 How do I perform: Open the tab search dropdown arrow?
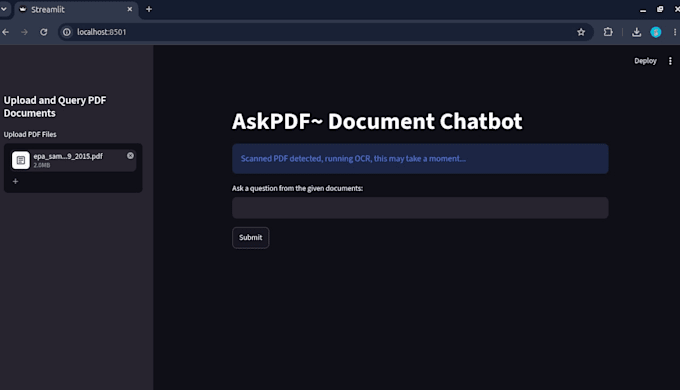[x=4, y=9]
